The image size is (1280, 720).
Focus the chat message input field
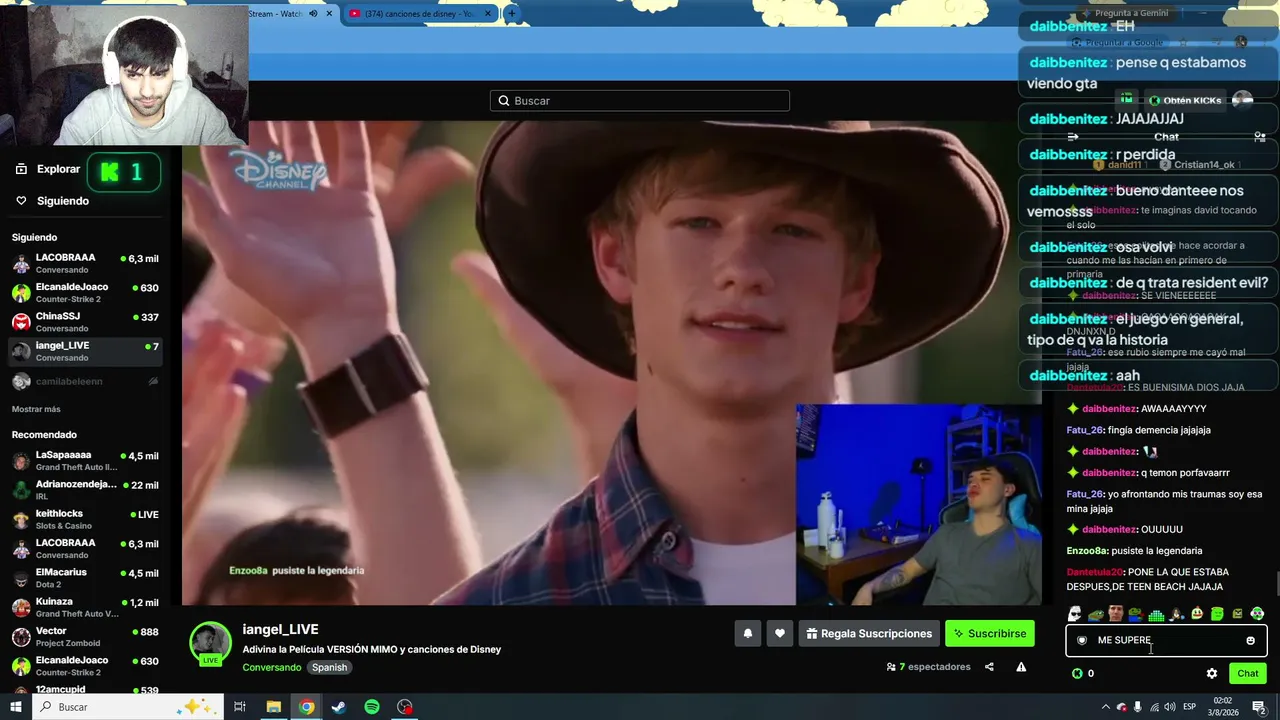point(1166,640)
